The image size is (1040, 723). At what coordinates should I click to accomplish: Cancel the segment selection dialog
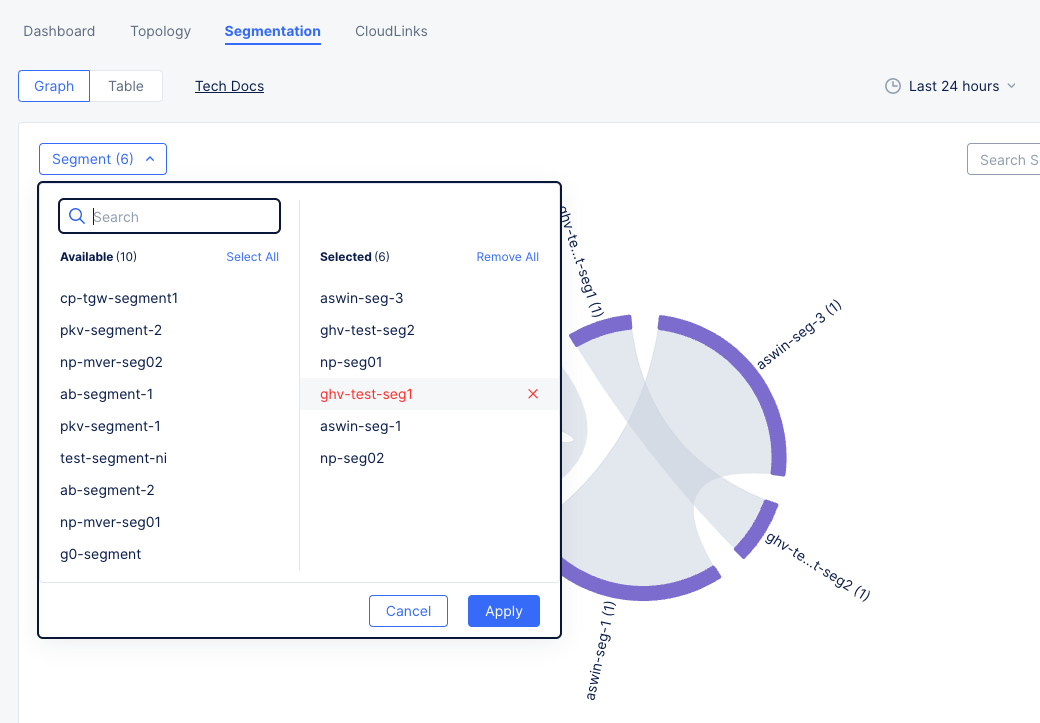click(x=408, y=611)
